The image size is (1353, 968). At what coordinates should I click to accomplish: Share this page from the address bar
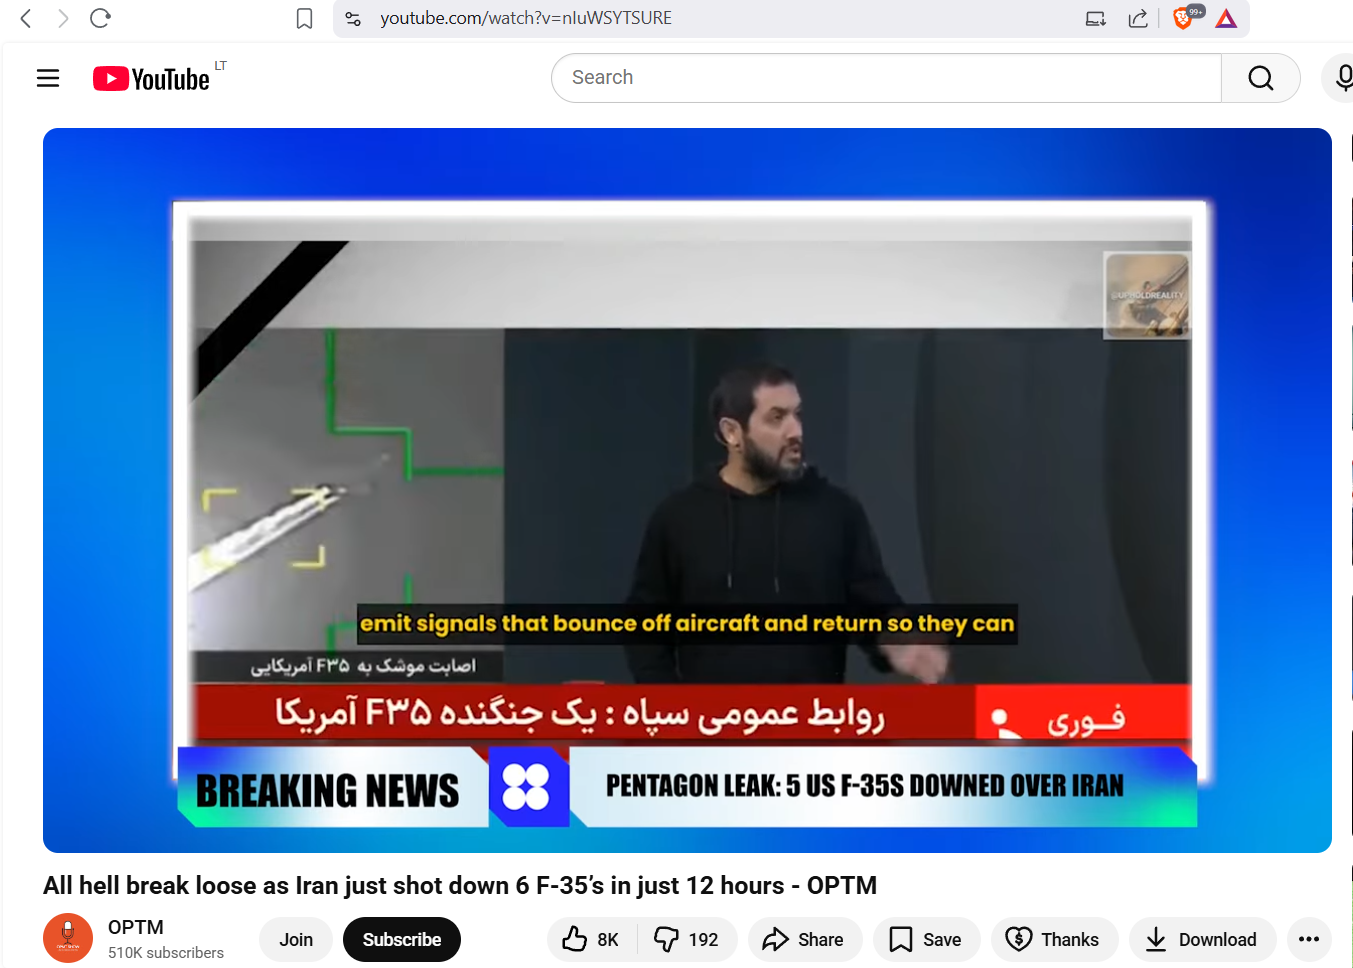(x=1138, y=18)
